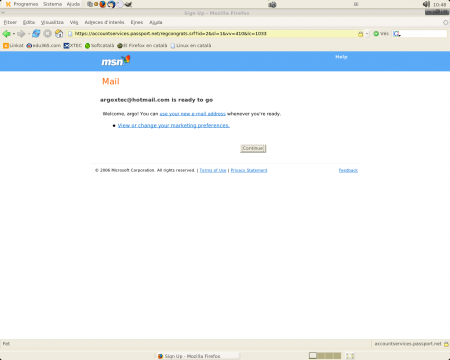Open the Softcatalà bookmark
Viewport: 450px width, 360px height.
click(99, 46)
